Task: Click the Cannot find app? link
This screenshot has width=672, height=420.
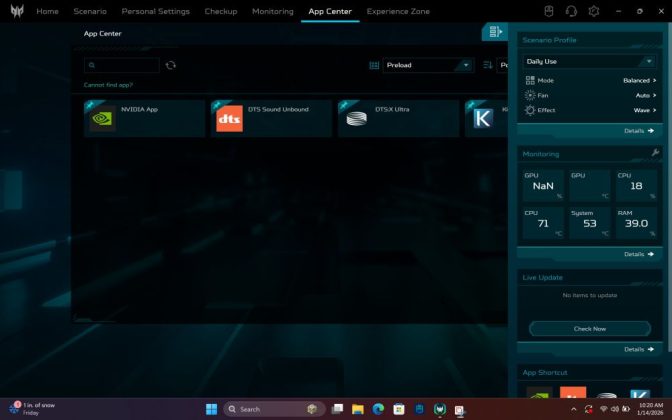Action: (x=108, y=85)
